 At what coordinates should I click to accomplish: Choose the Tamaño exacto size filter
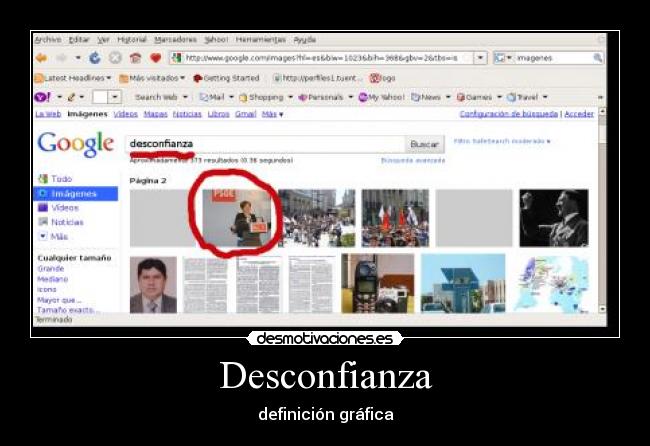pos(68,310)
